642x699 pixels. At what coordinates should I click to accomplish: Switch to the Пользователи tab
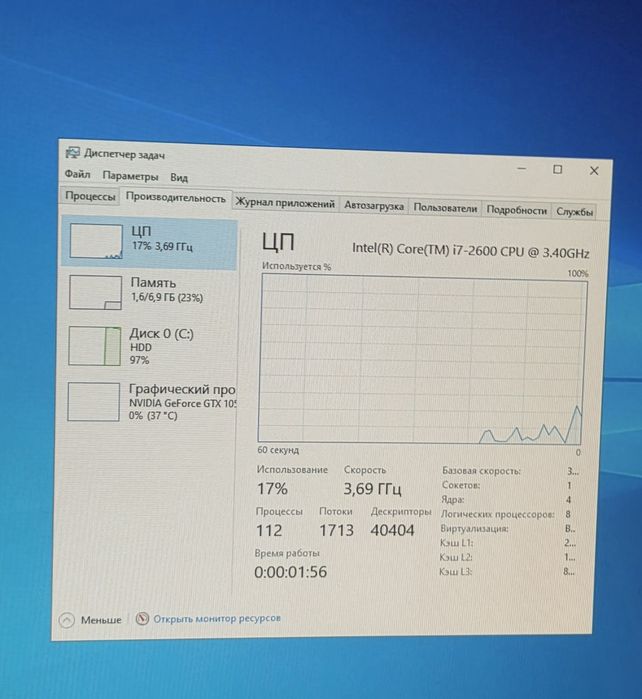(x=445, y=208)
